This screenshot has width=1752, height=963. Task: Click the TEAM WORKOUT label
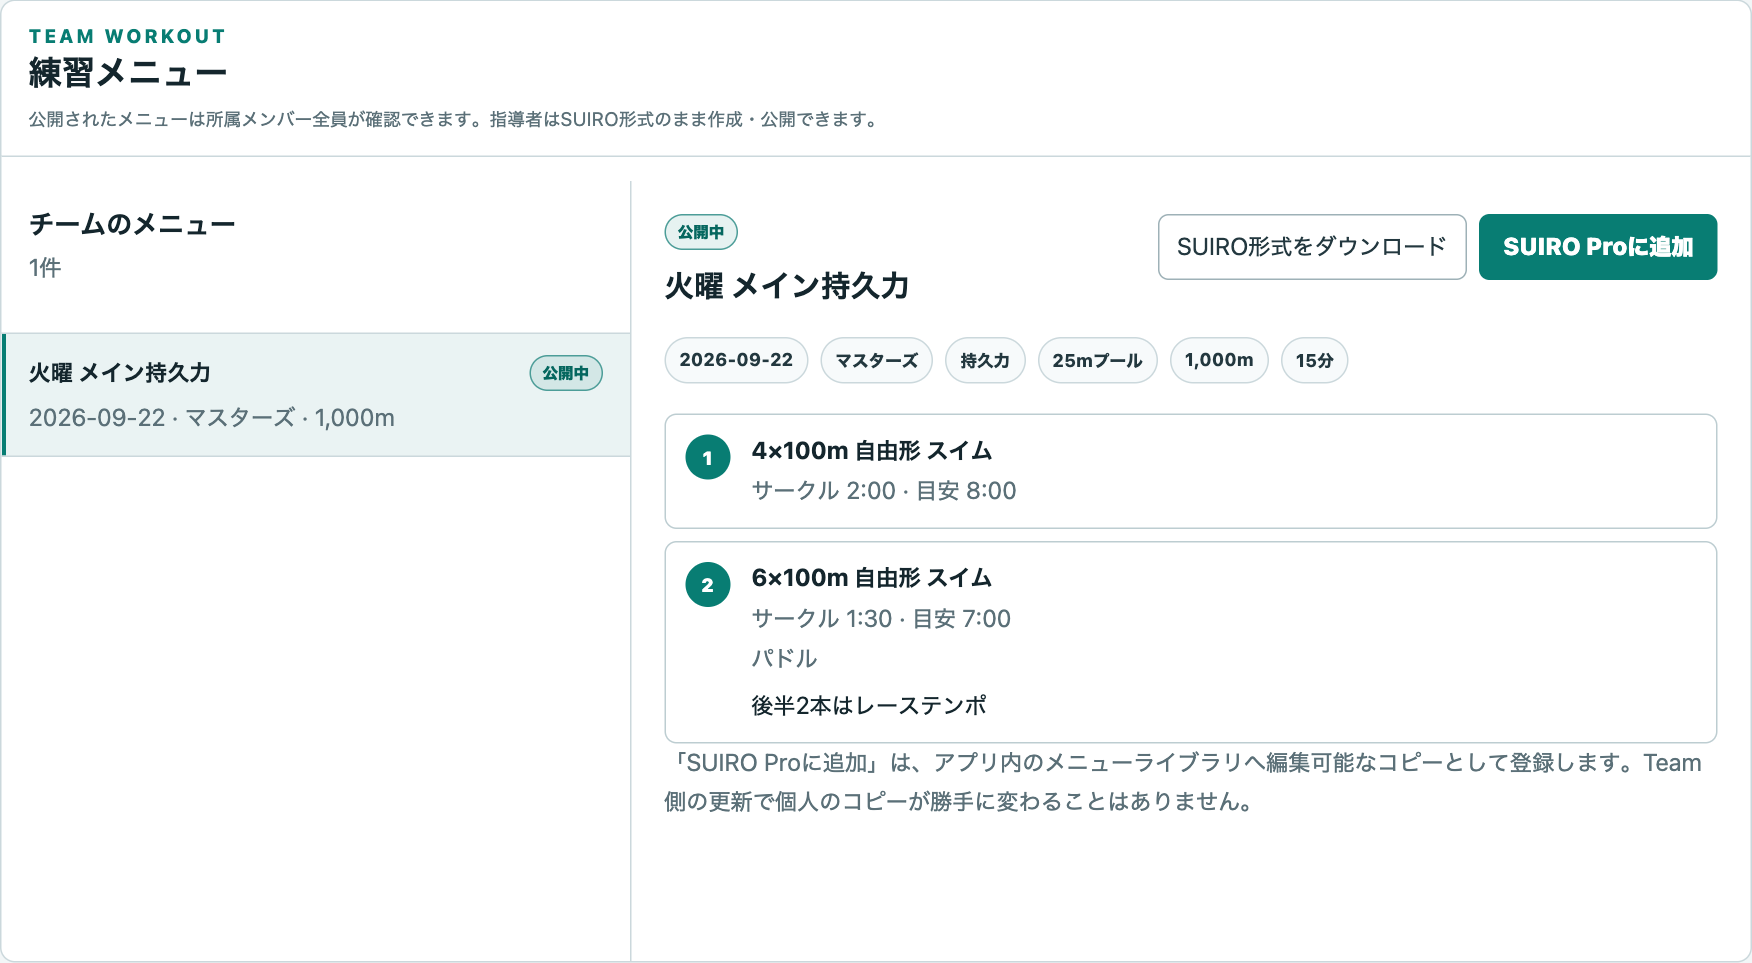point(128,36)
